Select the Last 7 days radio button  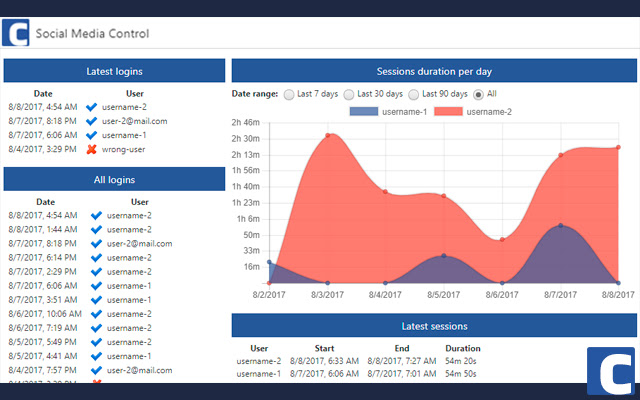click(x=289, y=95)
